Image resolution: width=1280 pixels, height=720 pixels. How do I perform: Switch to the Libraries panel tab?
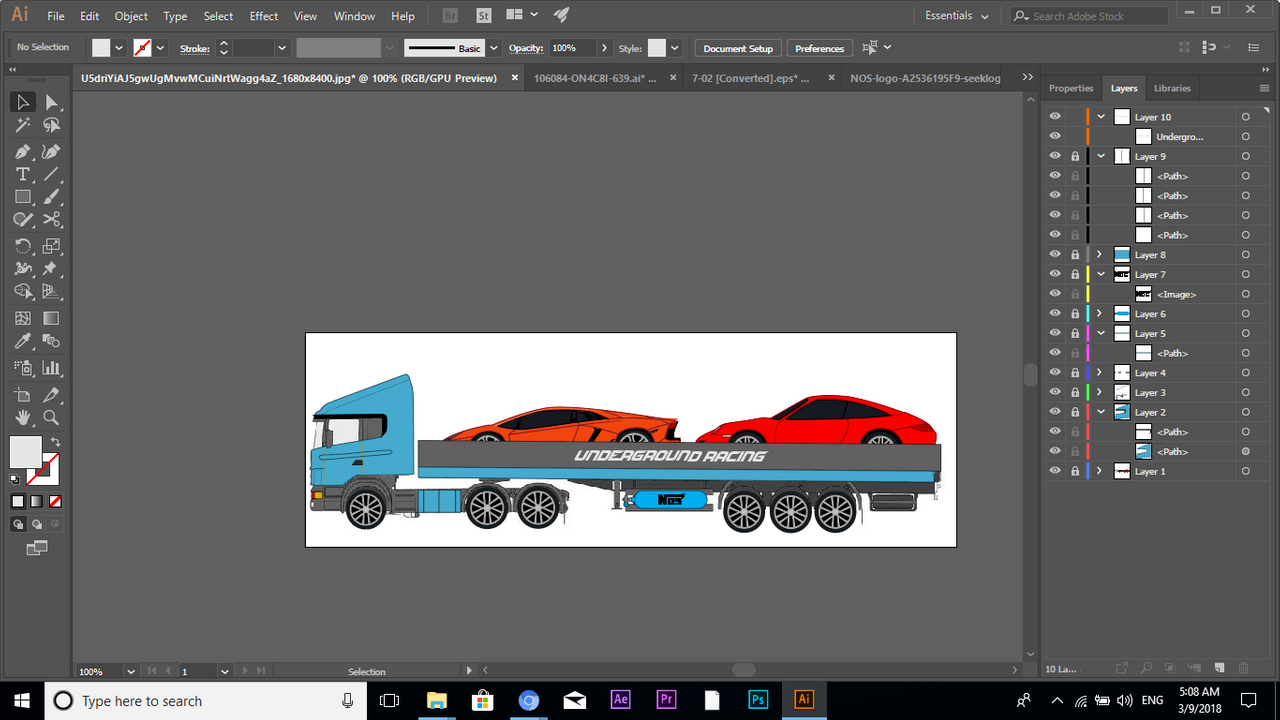pos(1172,88)
